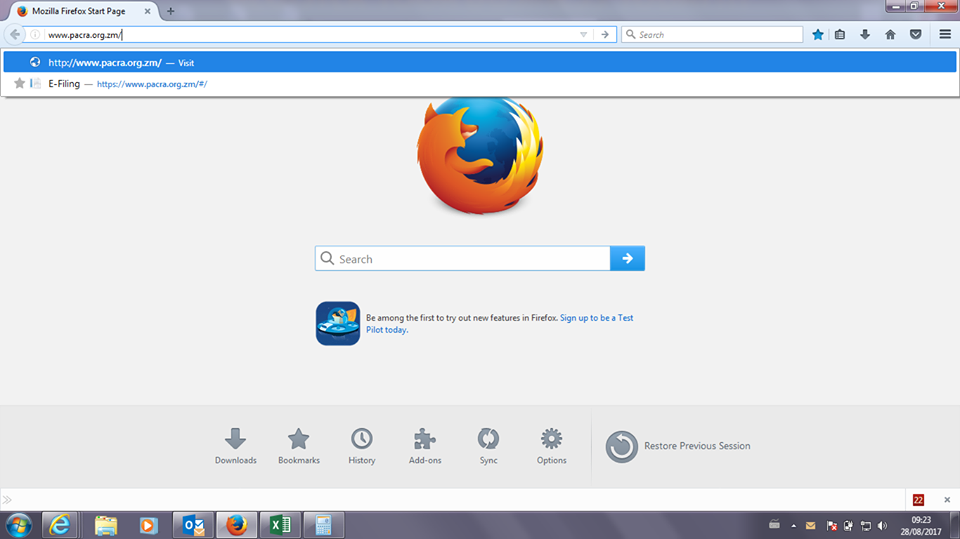Open Bookmarks from start page
Viewport: 960px width, 539px height.
coord(299,447)
